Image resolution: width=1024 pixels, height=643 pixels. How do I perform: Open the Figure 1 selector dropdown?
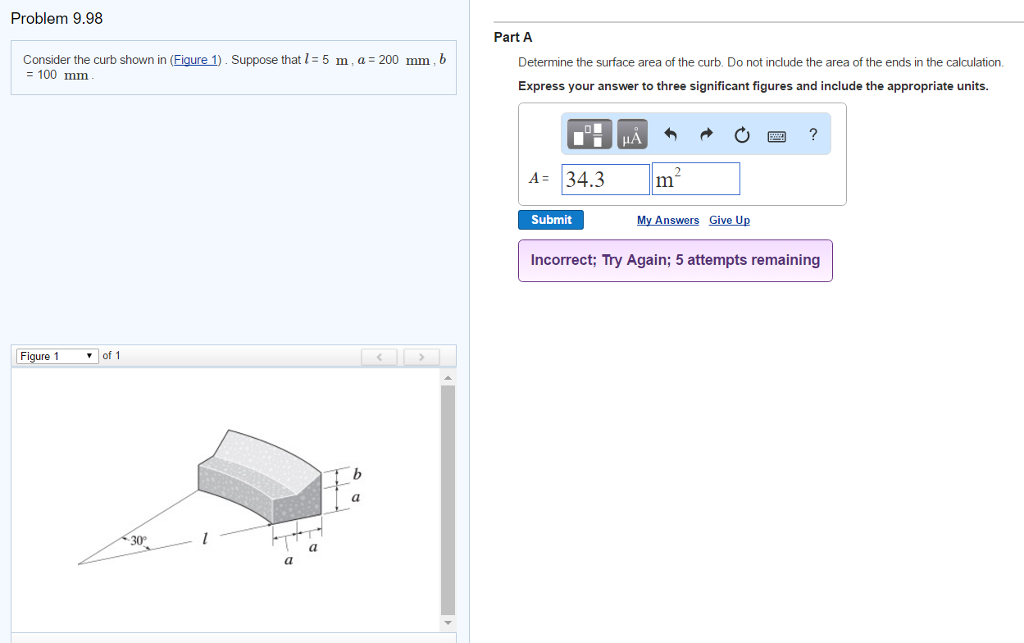pos(56,355)
